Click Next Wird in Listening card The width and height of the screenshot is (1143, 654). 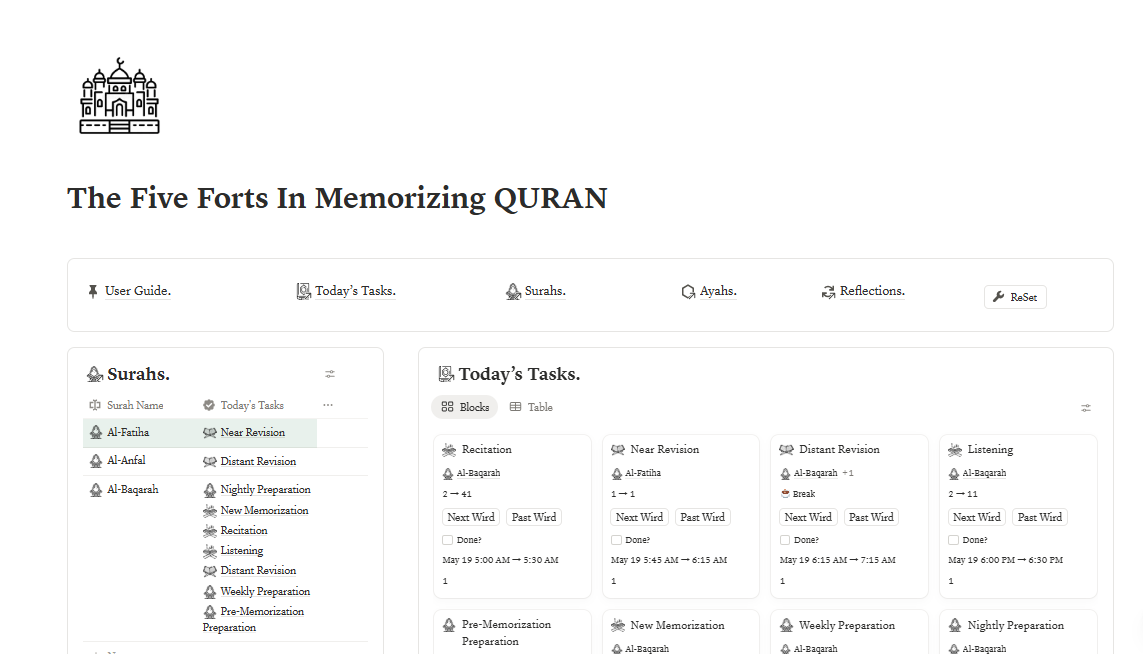pos(977,517)
